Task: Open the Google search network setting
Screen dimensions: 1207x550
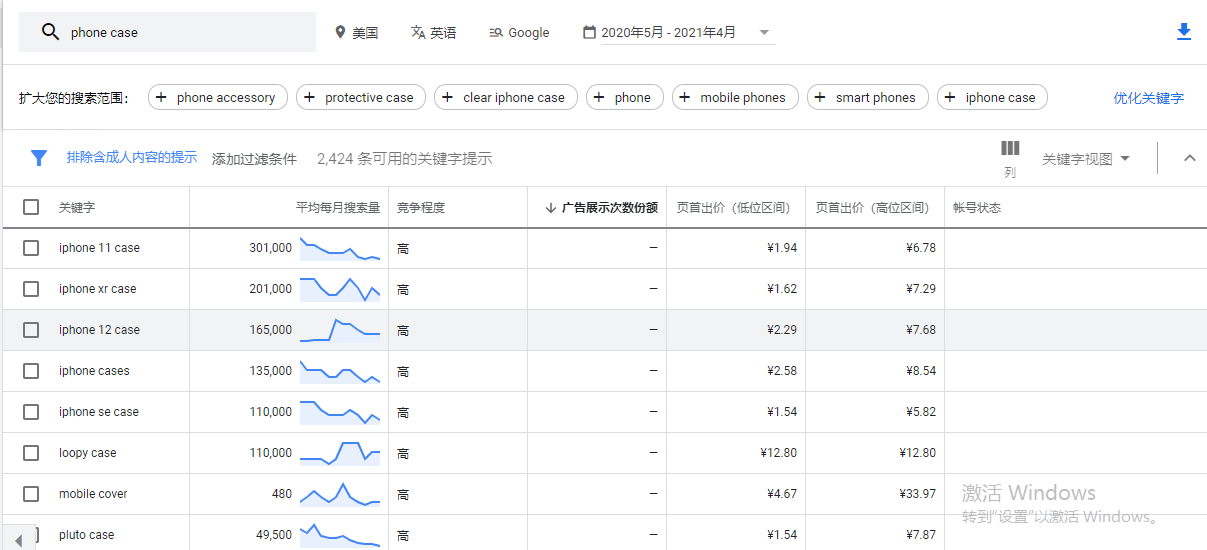Action: (519, 32)
